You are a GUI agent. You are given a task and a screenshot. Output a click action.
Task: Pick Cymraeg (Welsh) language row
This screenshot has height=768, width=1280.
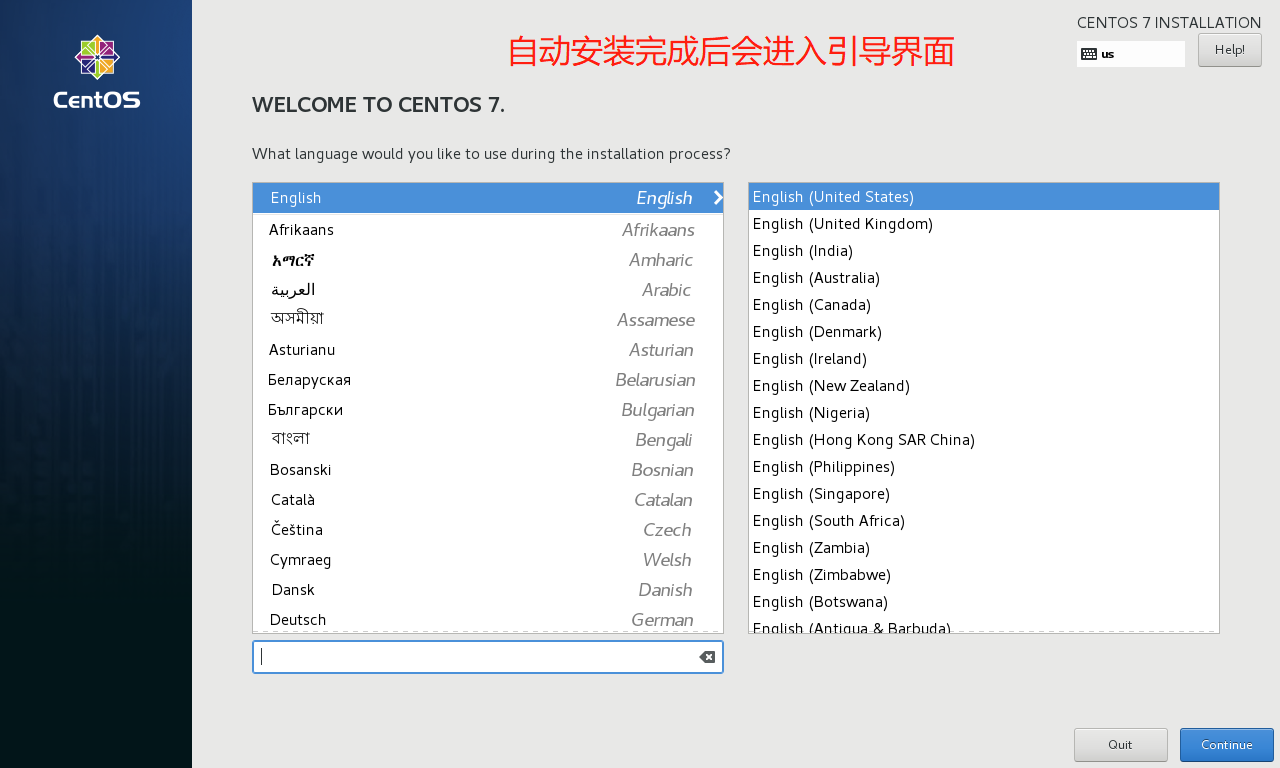click(x=488, y=560)
